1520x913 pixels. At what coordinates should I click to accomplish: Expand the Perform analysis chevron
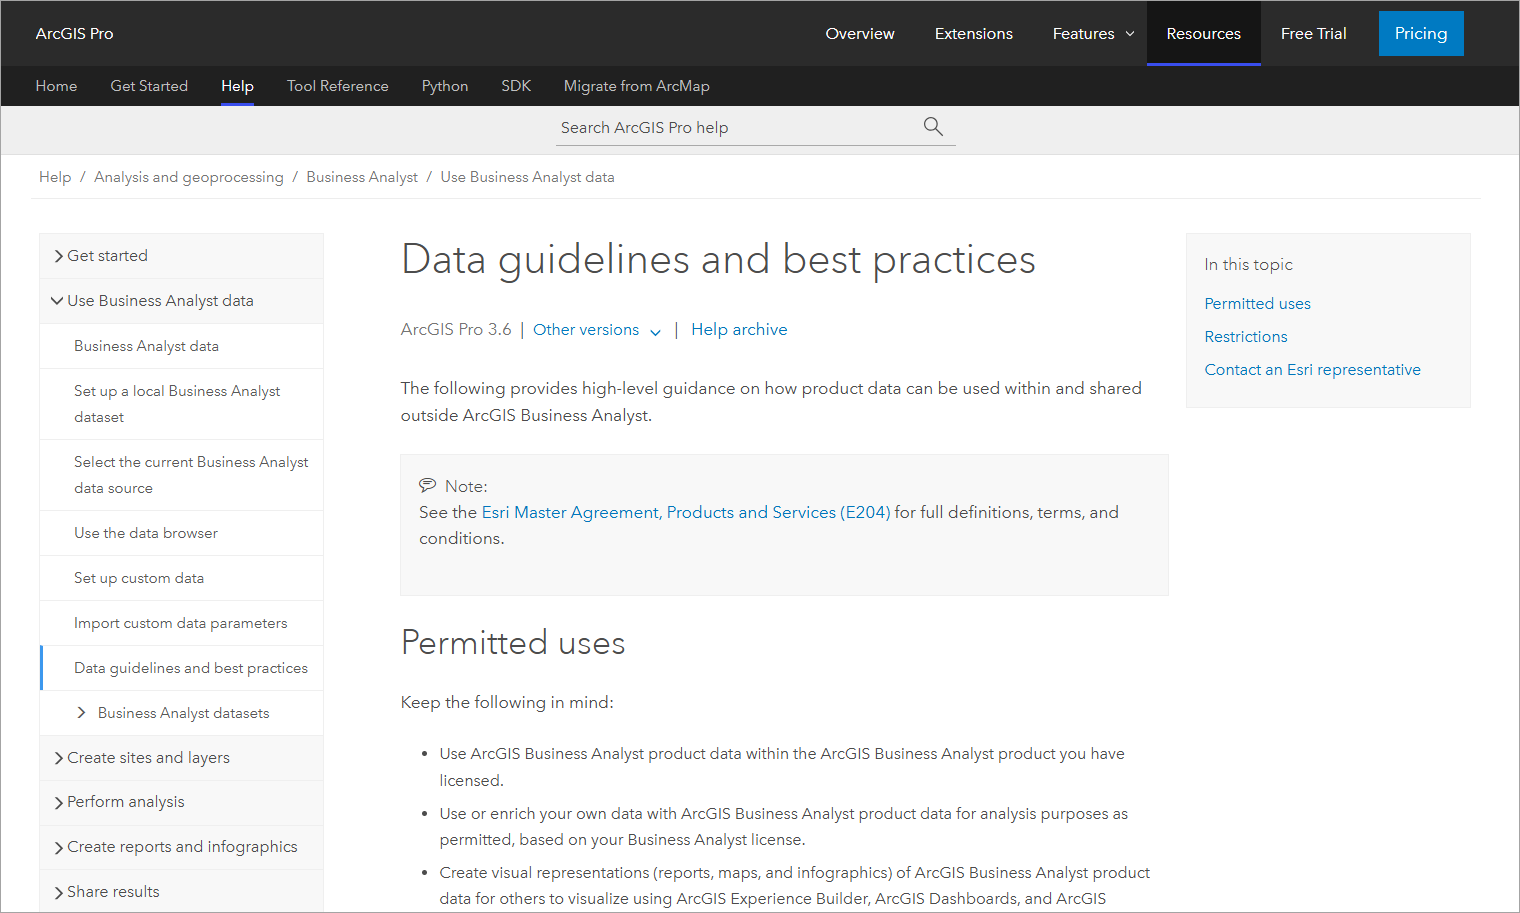tap(59, 803)
